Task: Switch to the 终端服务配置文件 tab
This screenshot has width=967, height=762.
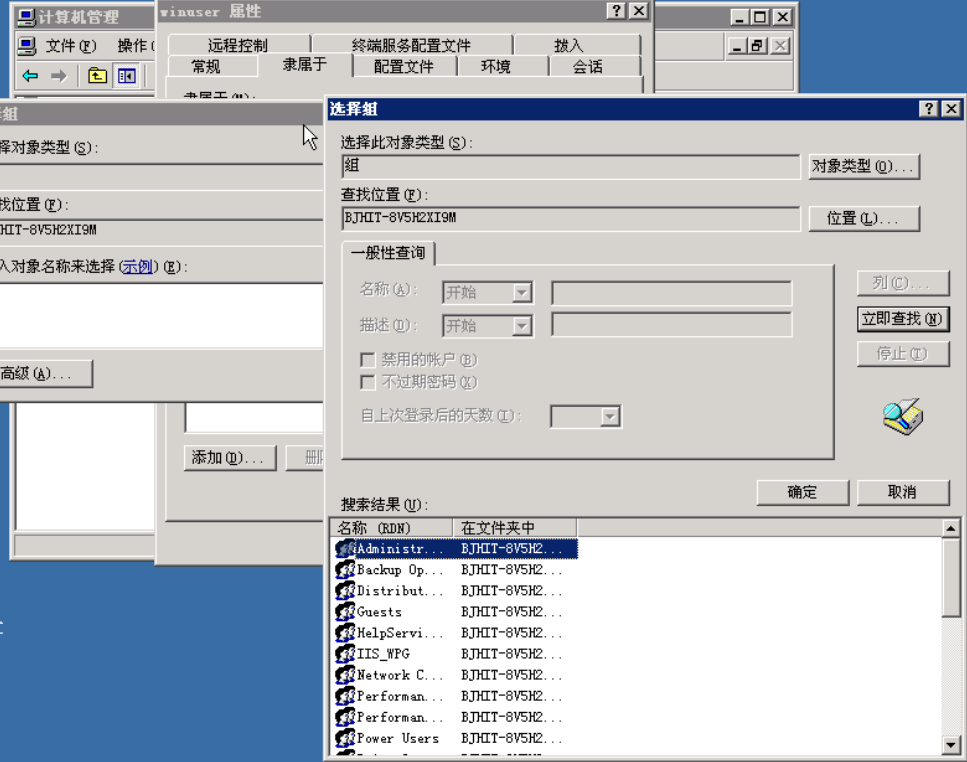Action: (411, 45)
